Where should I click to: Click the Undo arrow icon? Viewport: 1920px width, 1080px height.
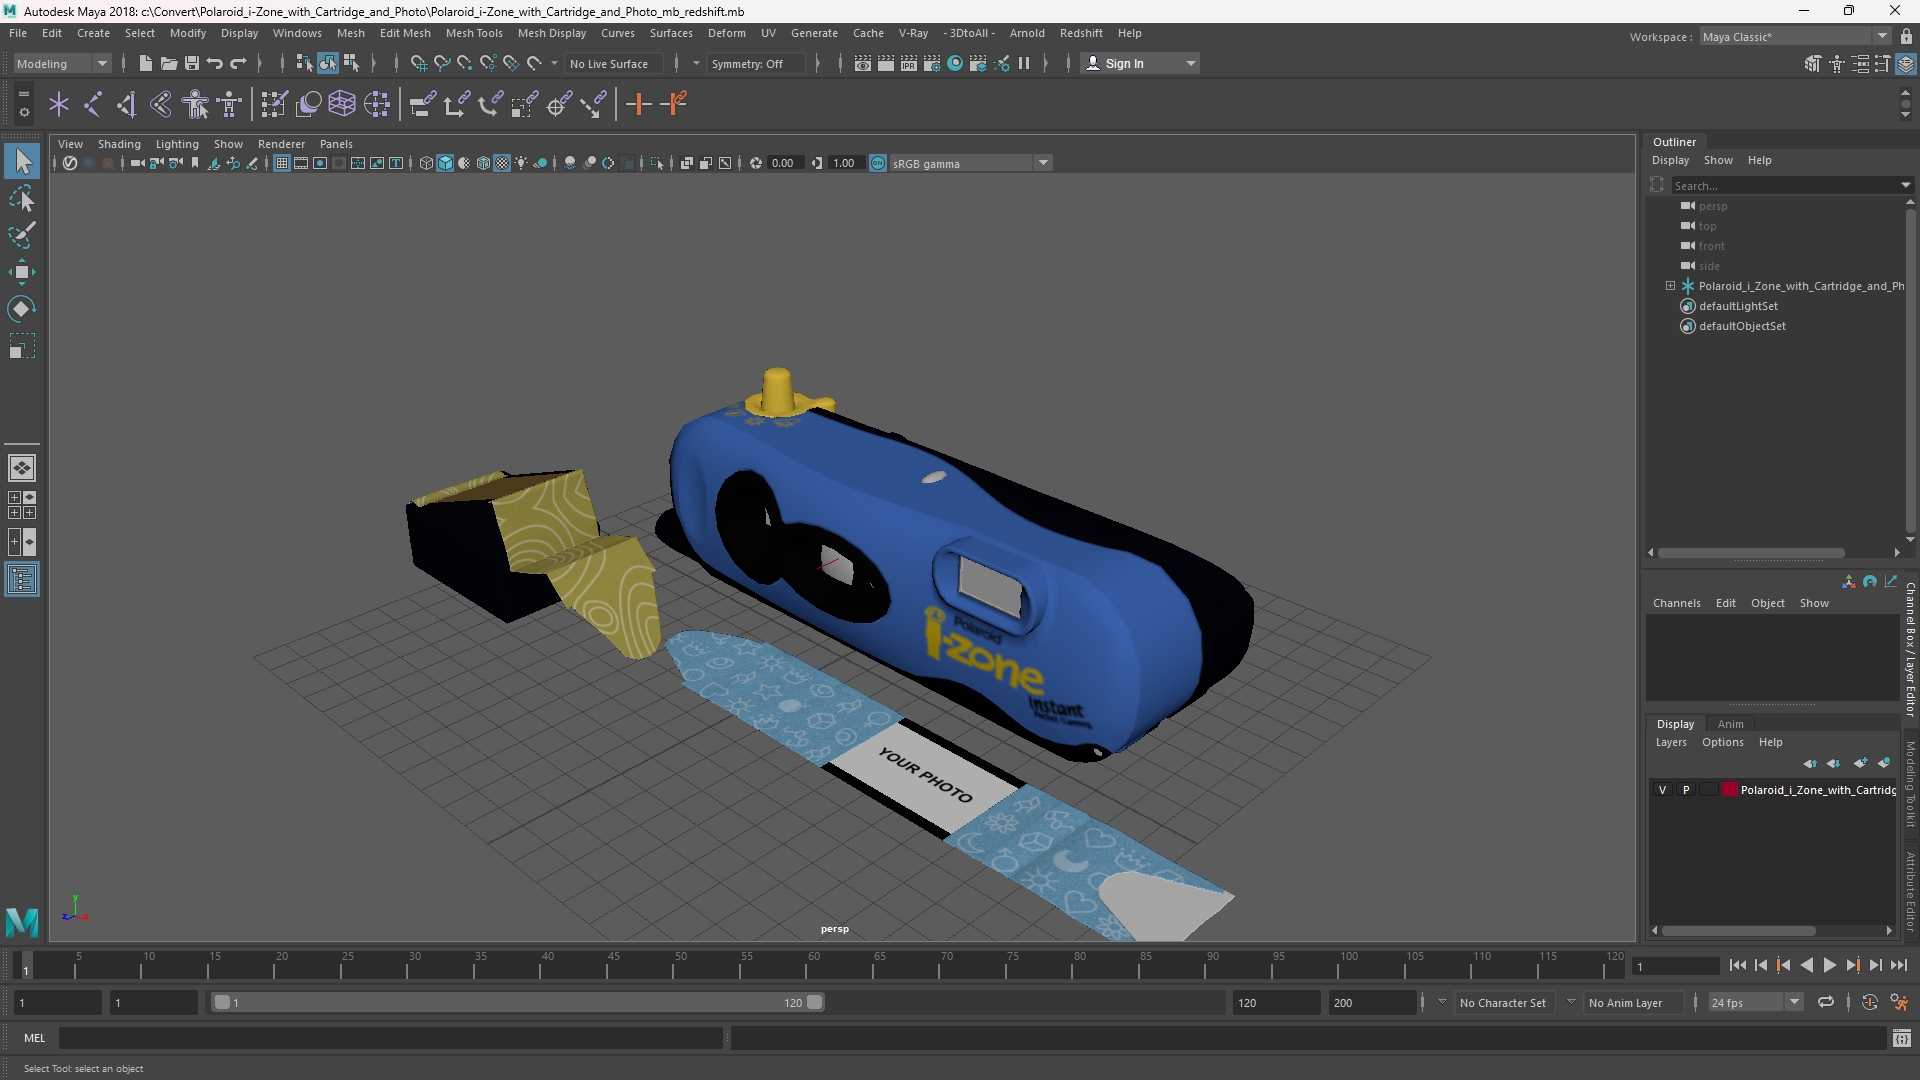(215, 63)
